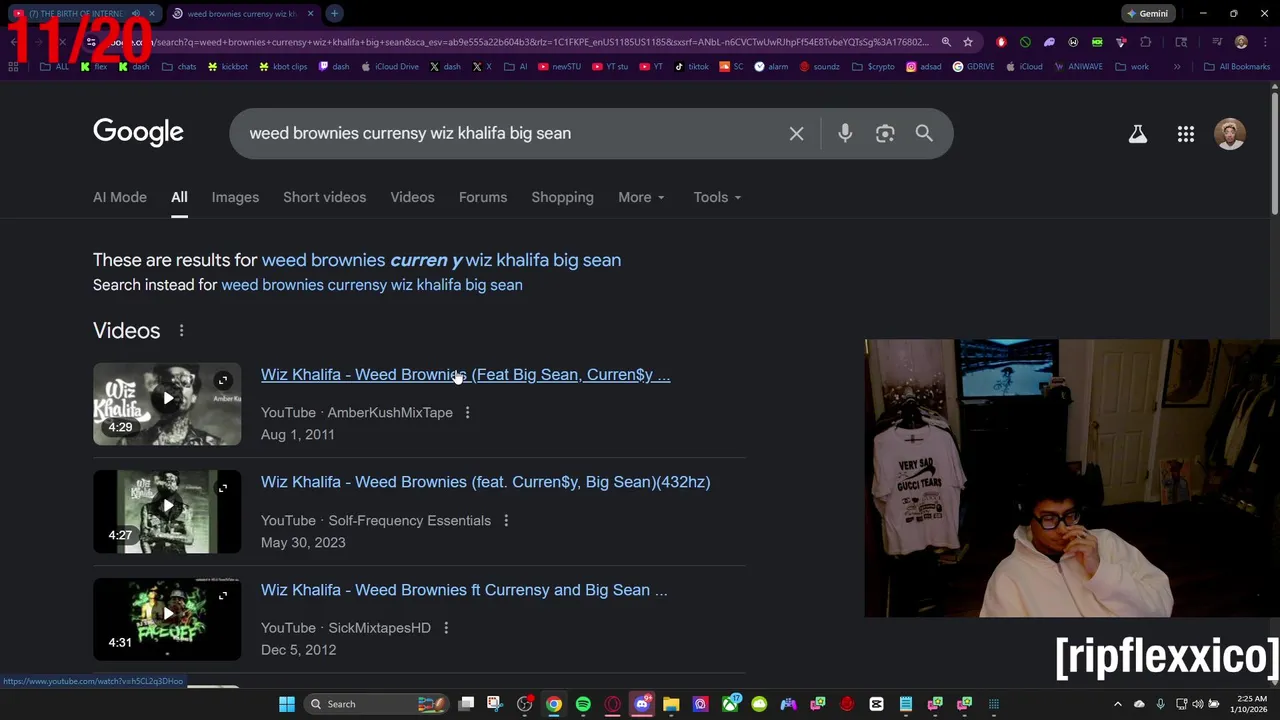Open options for the AmberKushMixTape result
Screen dimensions: 1280x720
click(467, 412)
